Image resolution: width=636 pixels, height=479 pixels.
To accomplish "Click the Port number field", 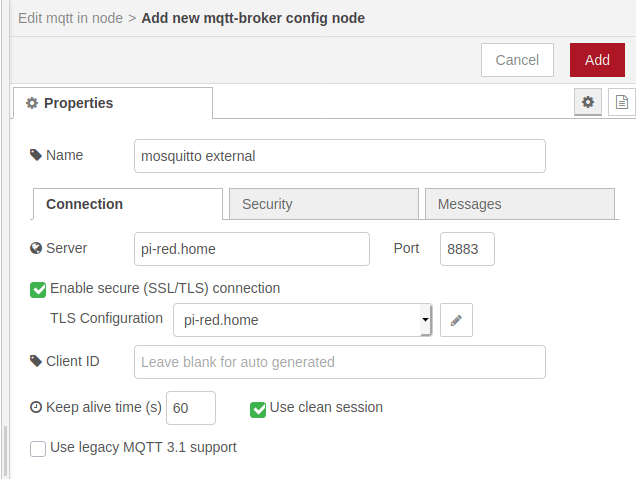I will click(467, 249).
